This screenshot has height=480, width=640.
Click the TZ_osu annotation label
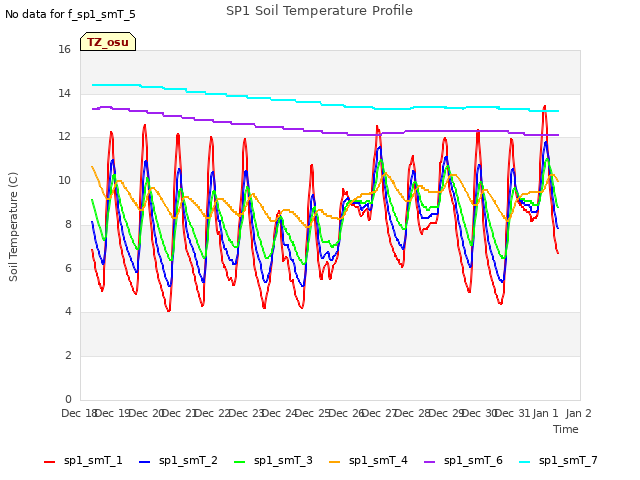(x=108, y=42)
